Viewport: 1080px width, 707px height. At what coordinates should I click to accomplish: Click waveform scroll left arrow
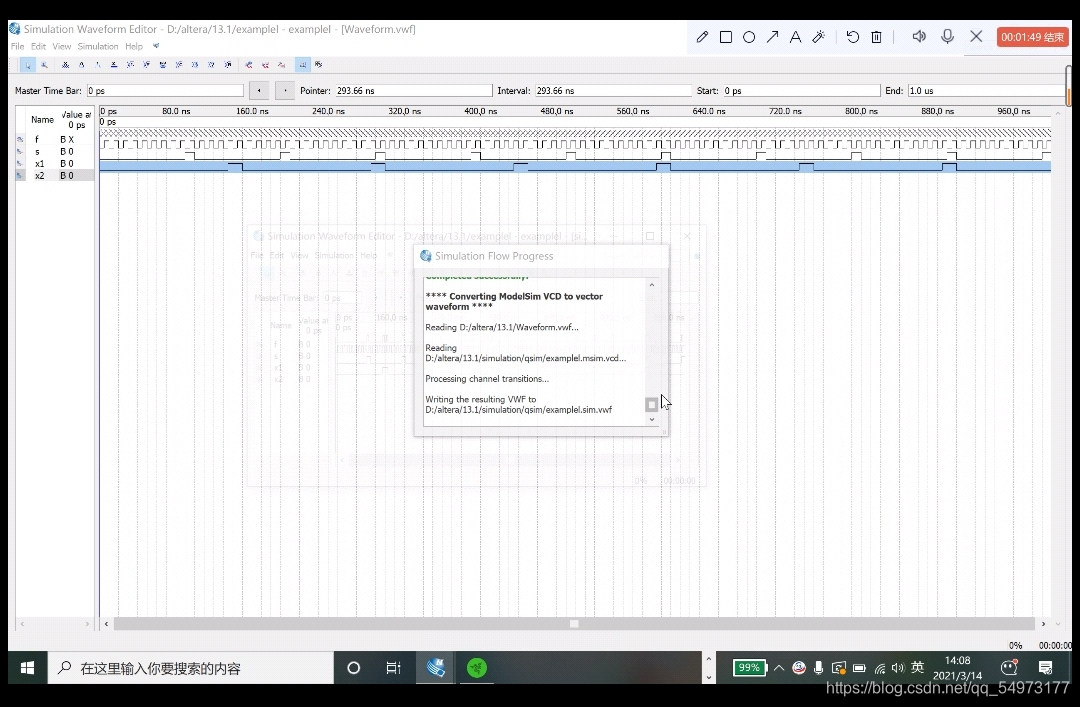click(x=106, y=624)
